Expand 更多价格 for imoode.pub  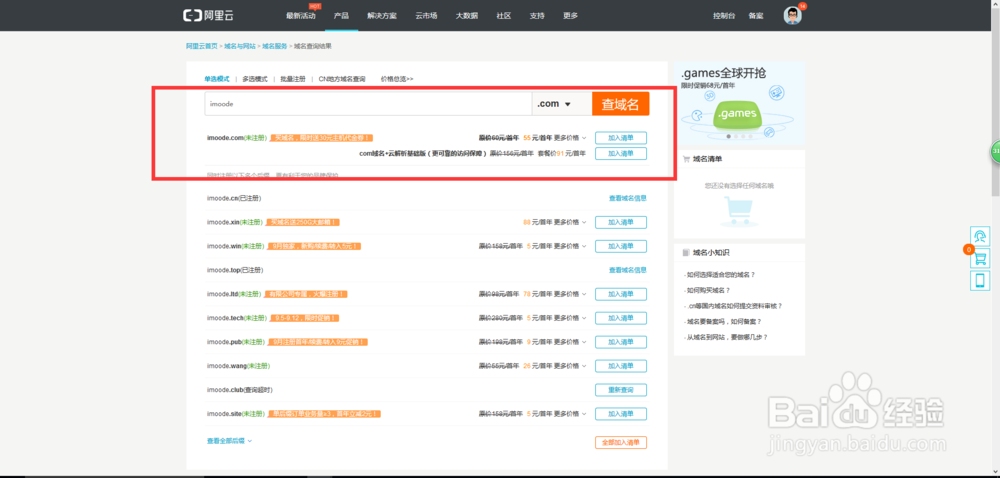coord(570,342)
